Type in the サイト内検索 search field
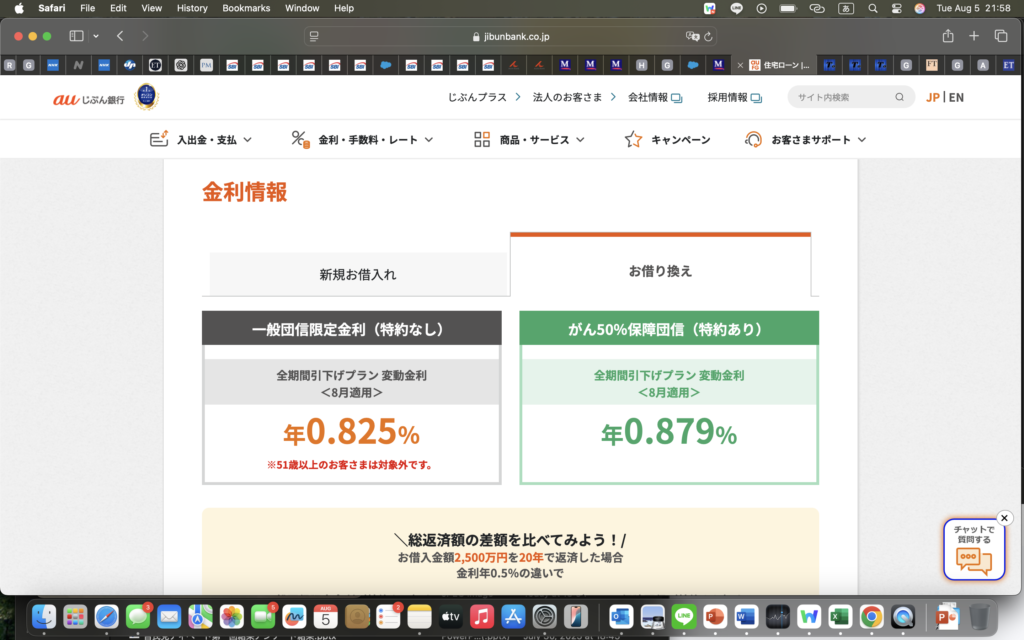 (x=840, y=98)
